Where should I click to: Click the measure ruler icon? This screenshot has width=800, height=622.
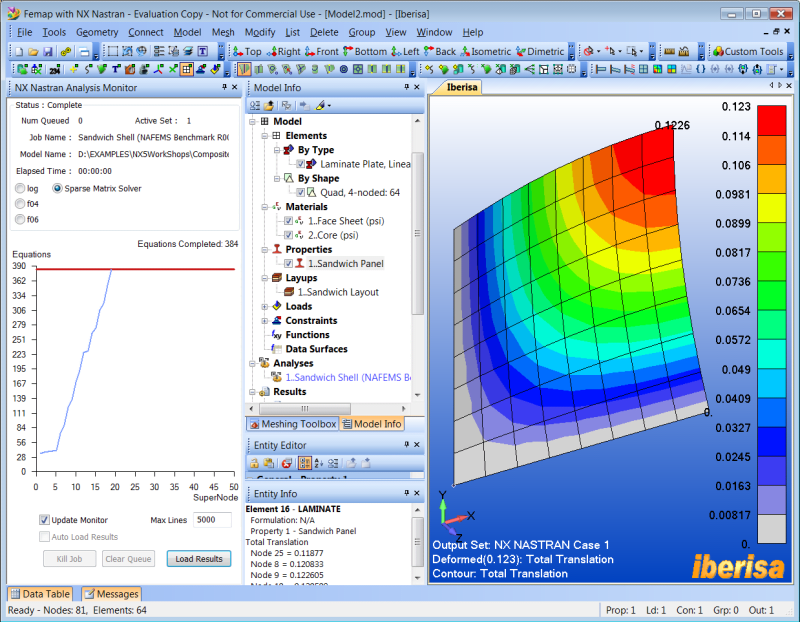[x=669, y=52]
